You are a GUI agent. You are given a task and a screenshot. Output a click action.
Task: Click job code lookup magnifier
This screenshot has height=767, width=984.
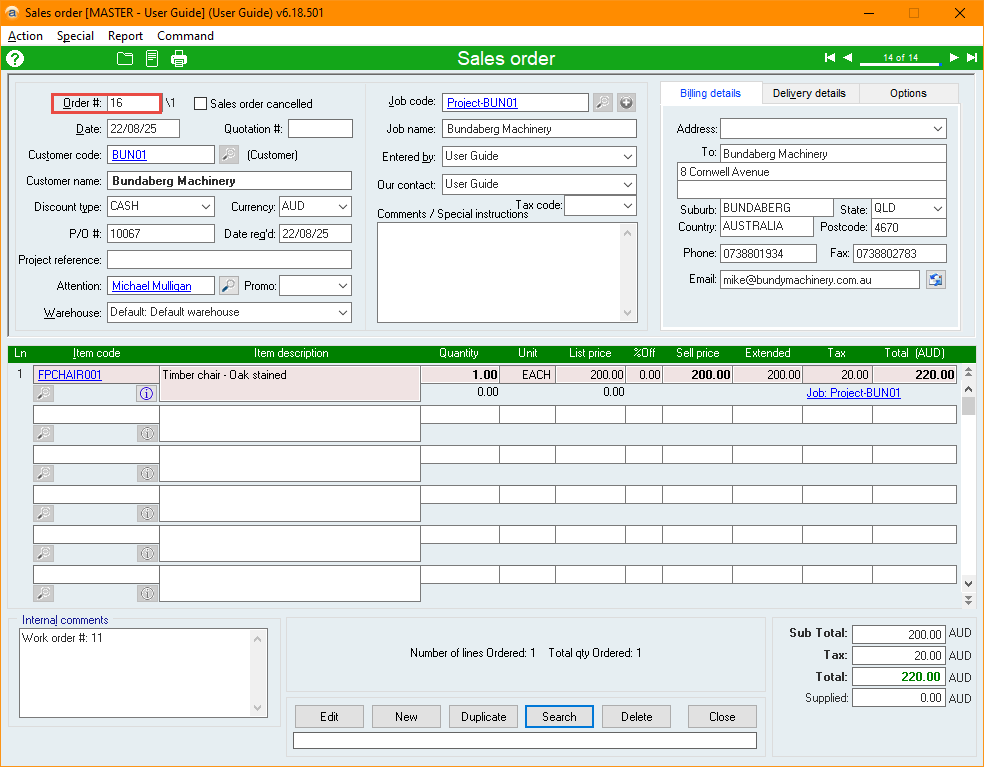coord(602,102)
